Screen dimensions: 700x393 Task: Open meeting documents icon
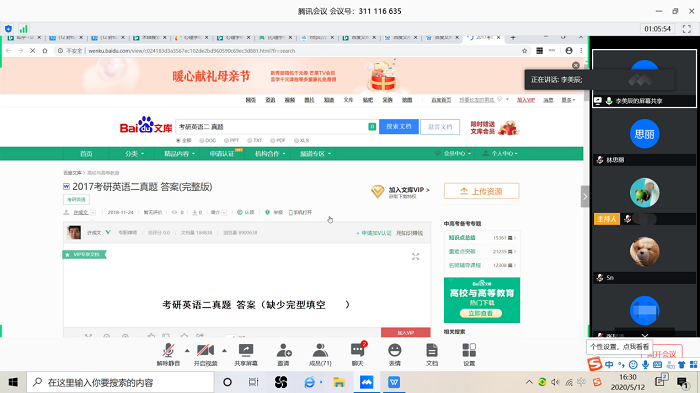click(432, 355)
